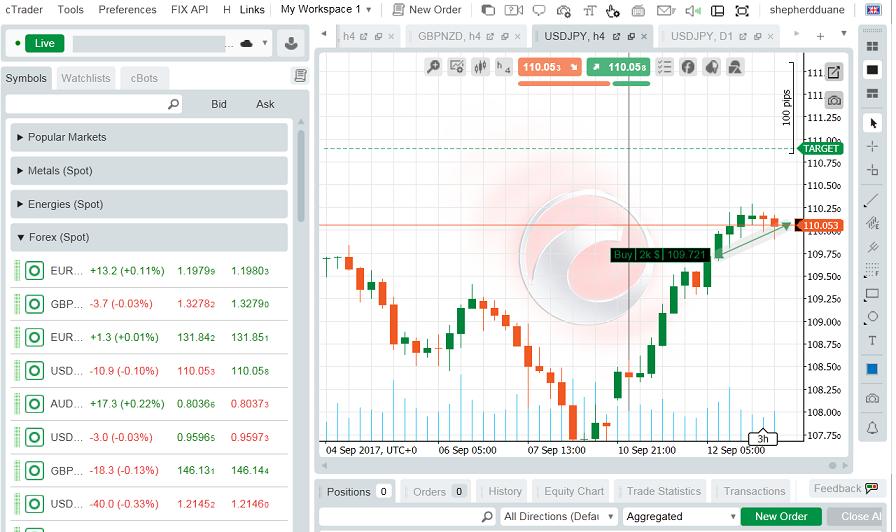The image size is (896, 532).
Task: Click the green New Order button in the Positions panel
Action: click(x=781, y=517)
